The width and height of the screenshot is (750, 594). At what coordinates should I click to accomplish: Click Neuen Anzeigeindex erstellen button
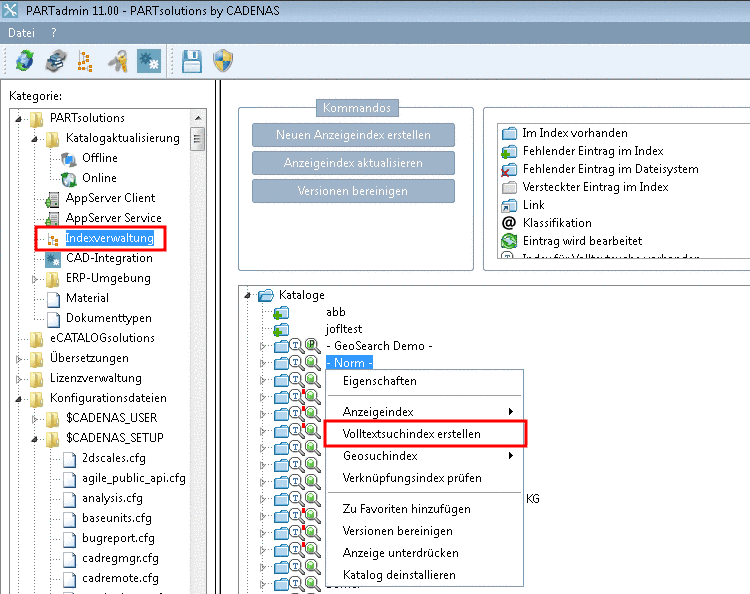click(353, 135)
